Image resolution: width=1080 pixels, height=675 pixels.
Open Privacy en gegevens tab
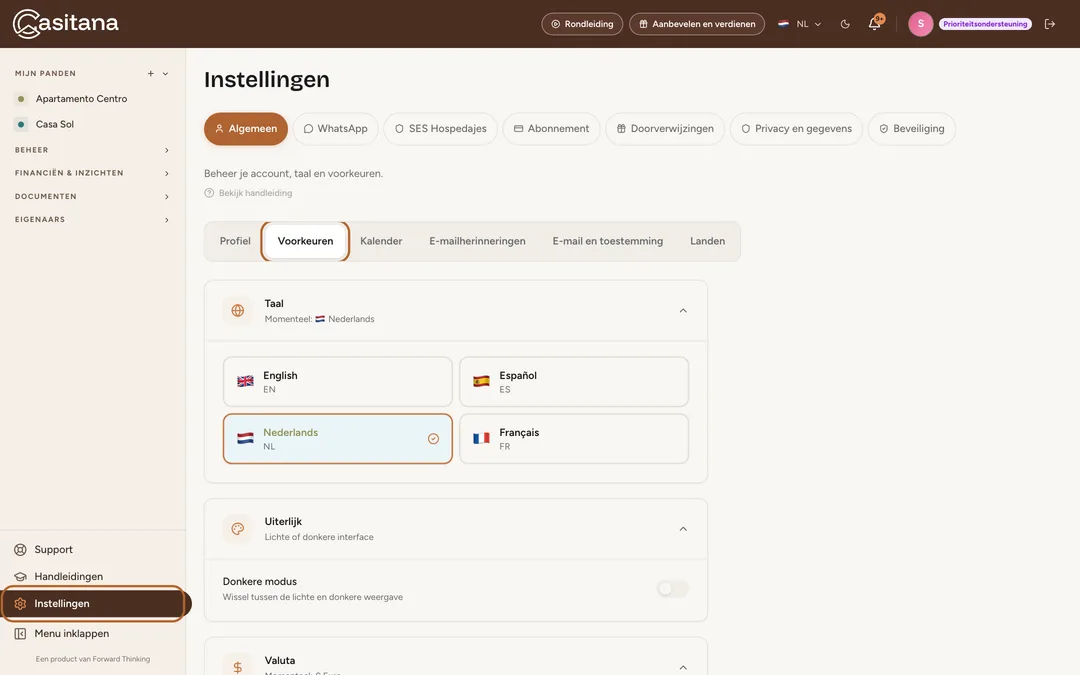(x=796, y=129)
